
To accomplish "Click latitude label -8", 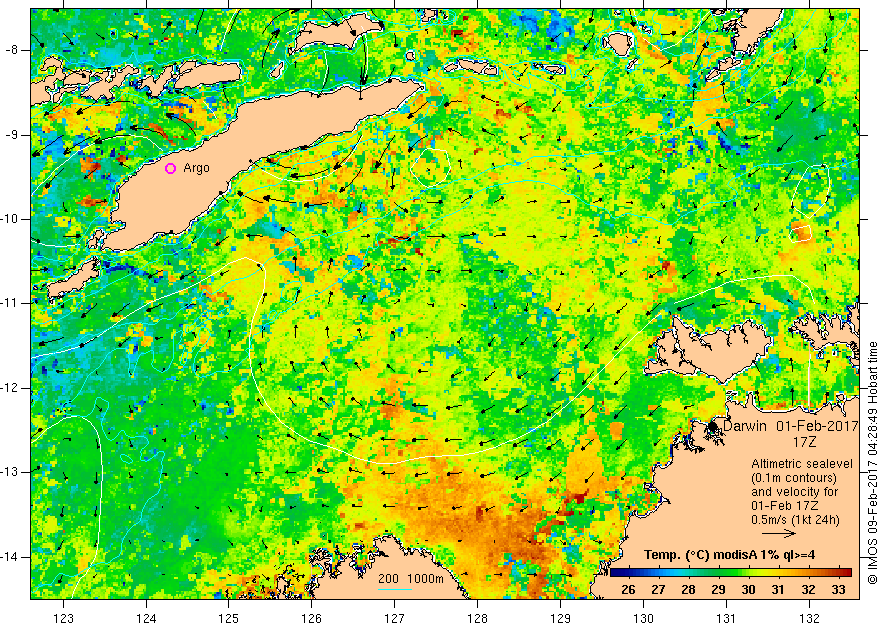I will click(x=12, y=50).
